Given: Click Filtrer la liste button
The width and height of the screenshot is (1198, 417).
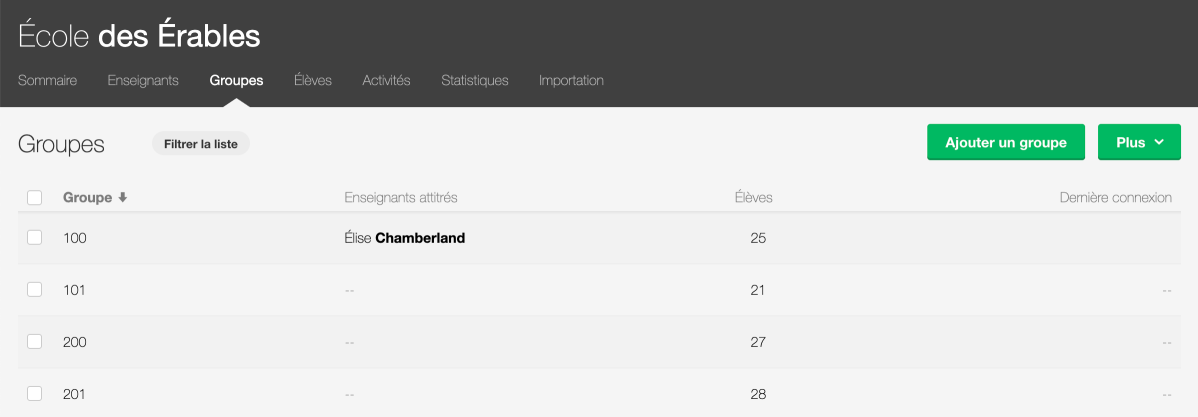Looking at the screenshot, I should (x=201, y=144).
